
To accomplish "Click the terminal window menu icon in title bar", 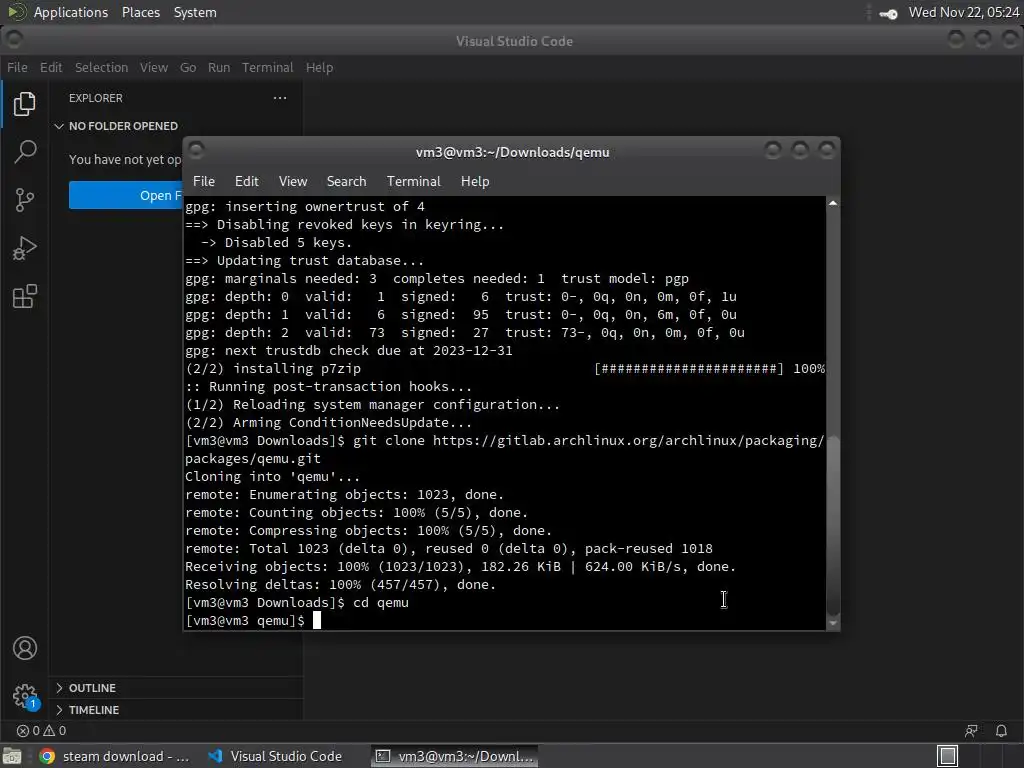I will coord(197,150).
